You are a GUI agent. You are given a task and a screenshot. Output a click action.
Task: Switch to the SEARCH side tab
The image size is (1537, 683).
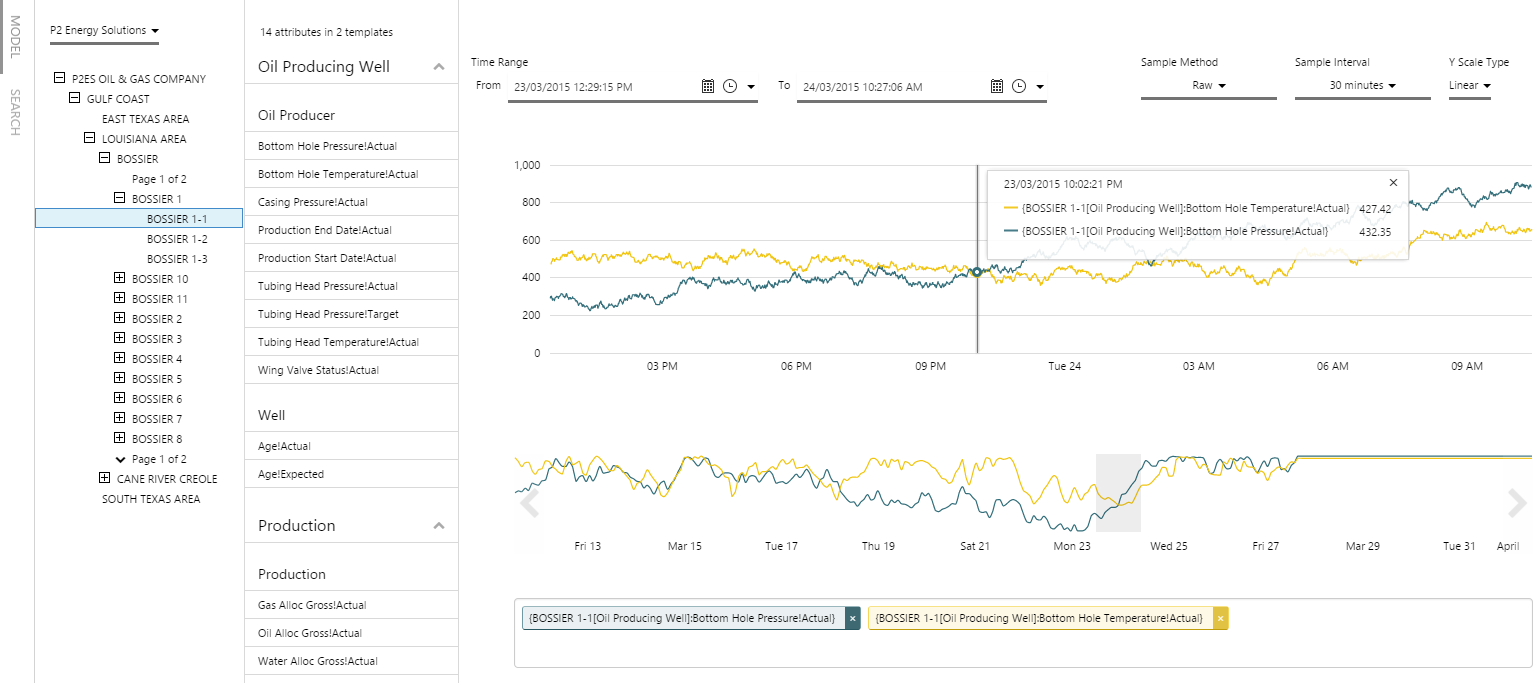[15, 113]
